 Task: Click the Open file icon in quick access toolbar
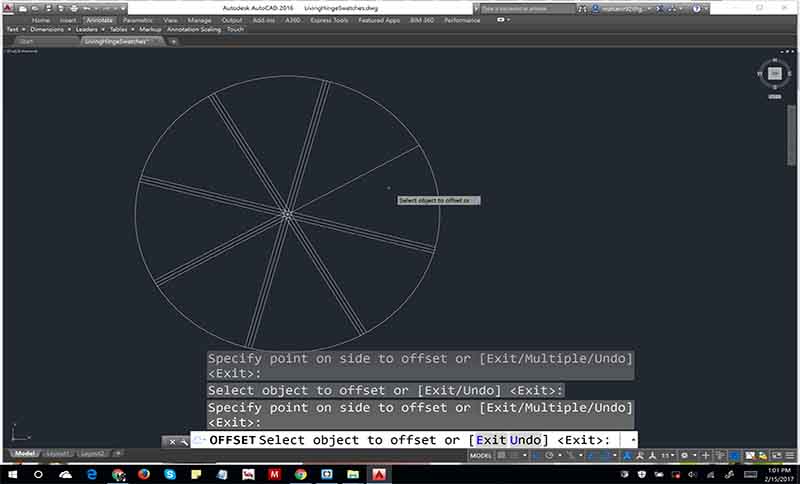[x=35, y=9]
